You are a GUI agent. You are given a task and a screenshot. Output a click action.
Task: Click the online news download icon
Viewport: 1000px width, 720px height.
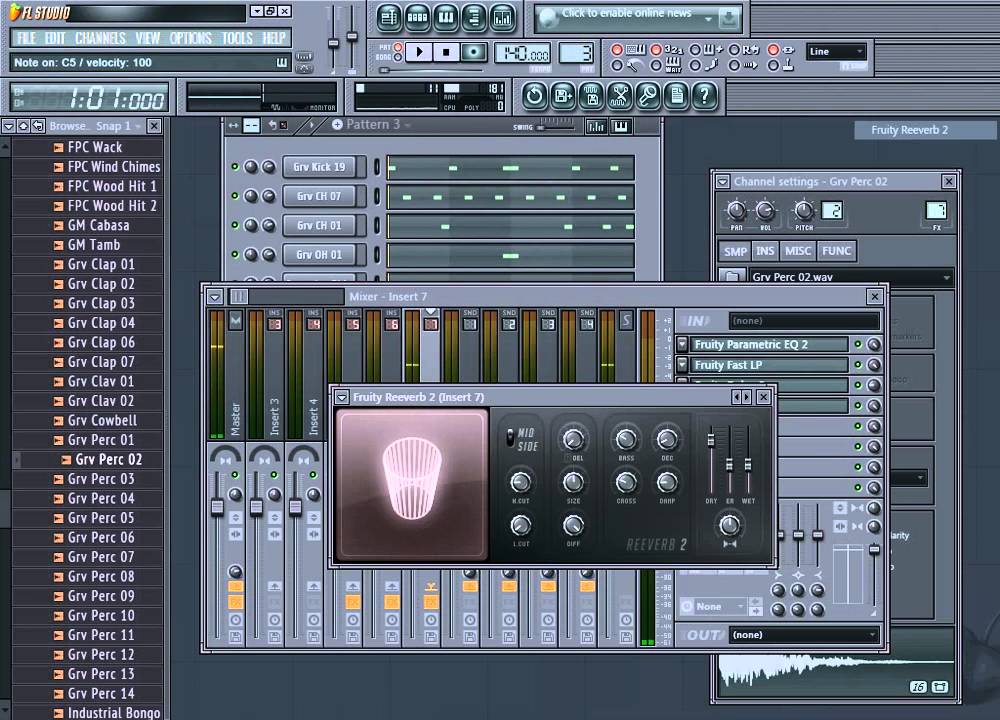tap(728, 18)
